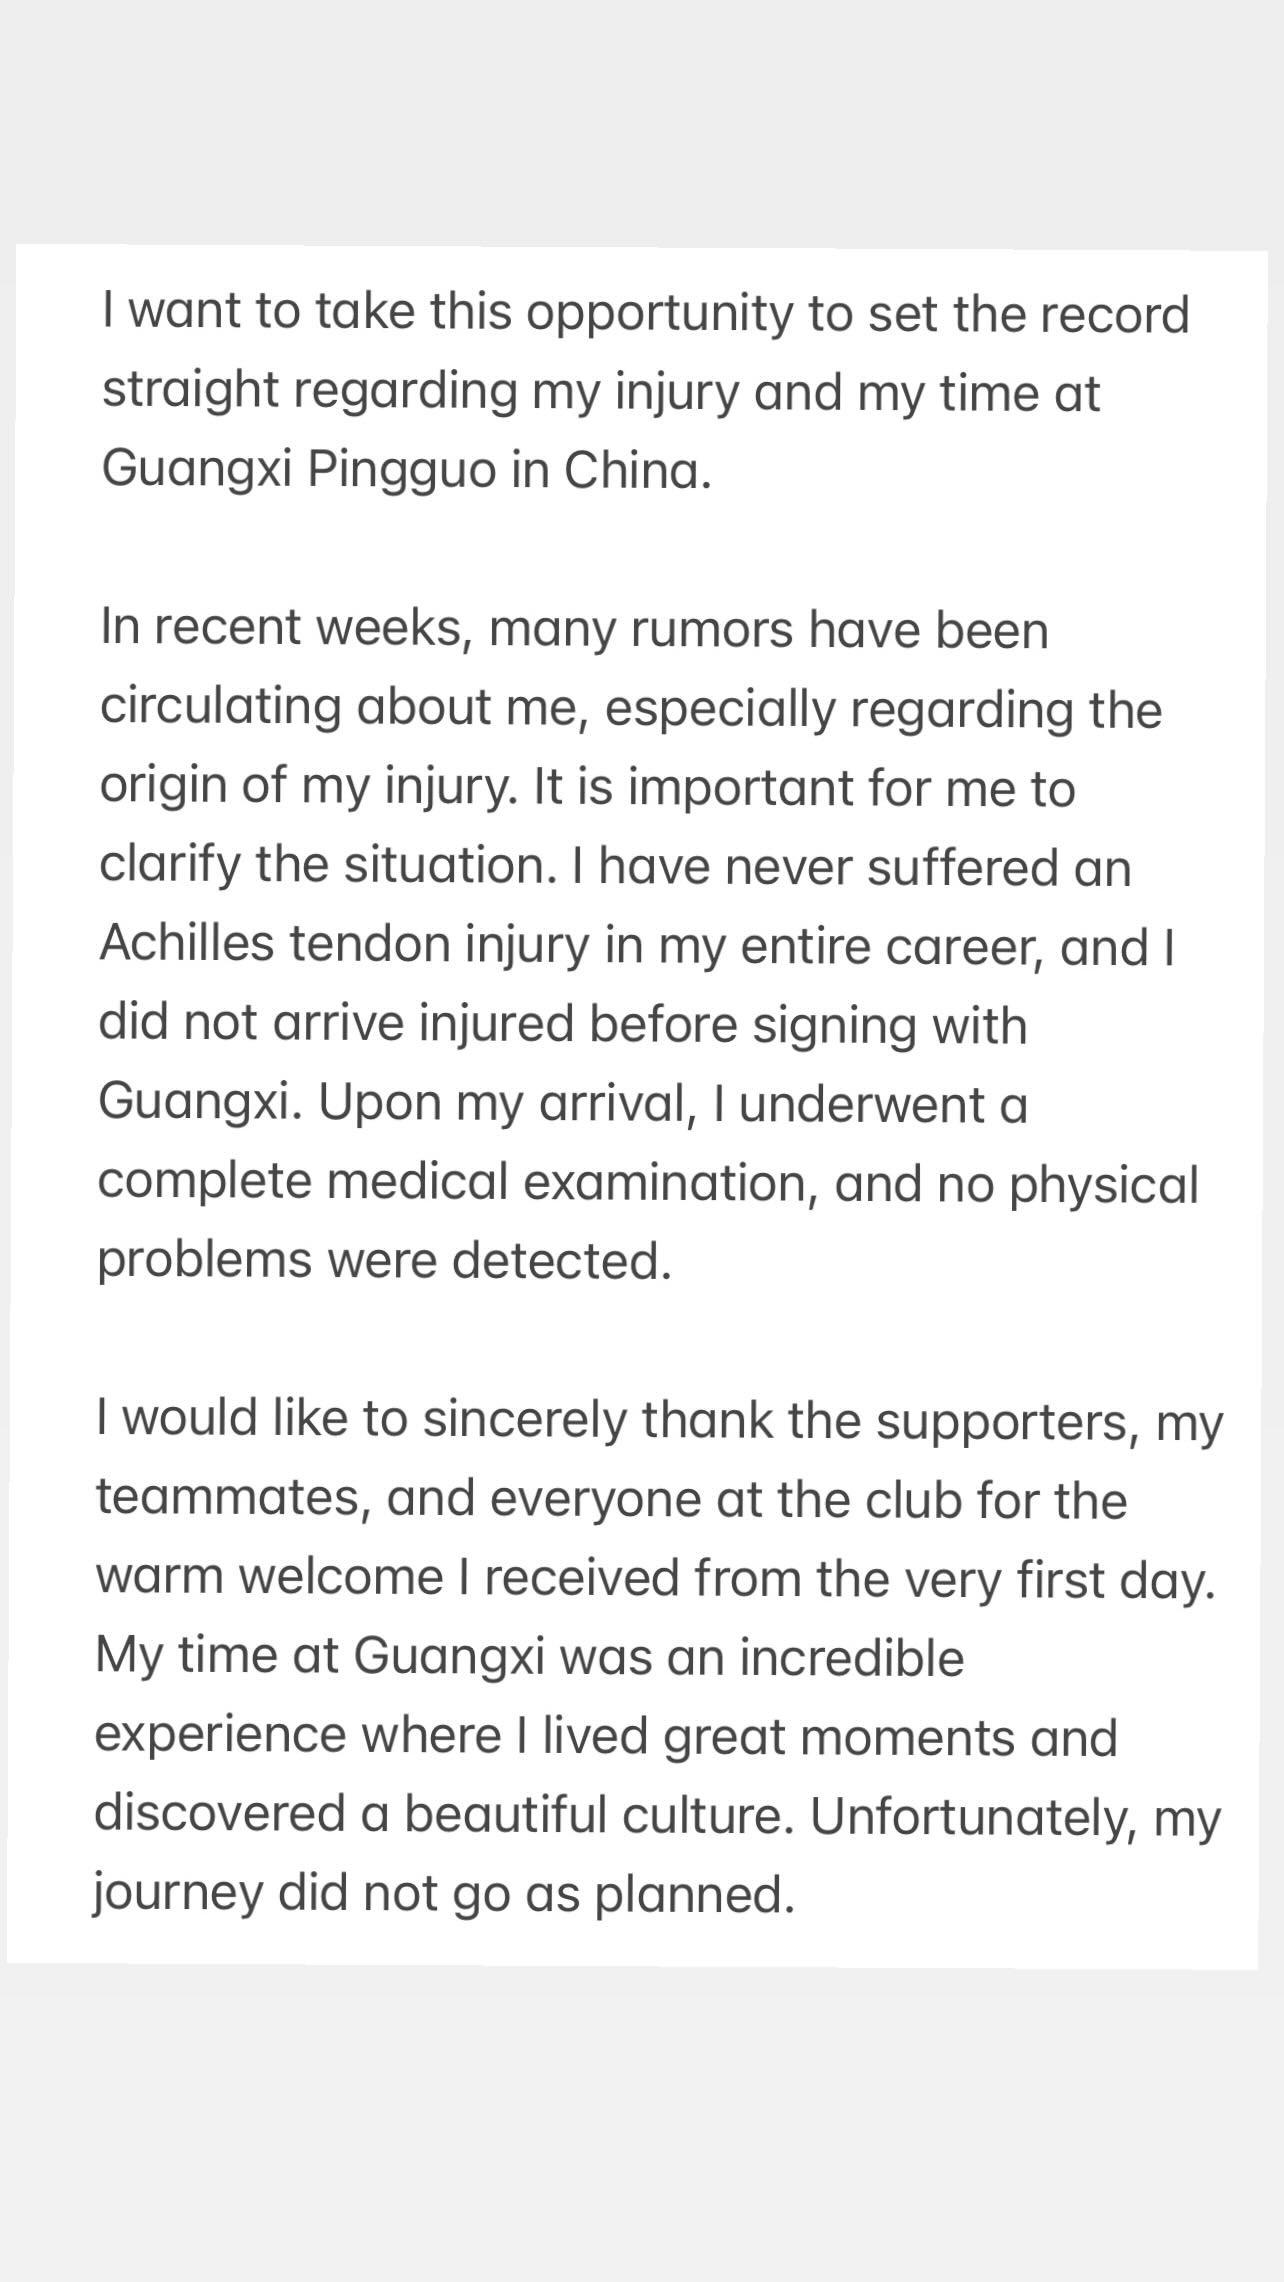Image resolution: width=1284 pixels, height=2282 pixels.
Task: Click the word "circulating"
Action: click(220, 708)
